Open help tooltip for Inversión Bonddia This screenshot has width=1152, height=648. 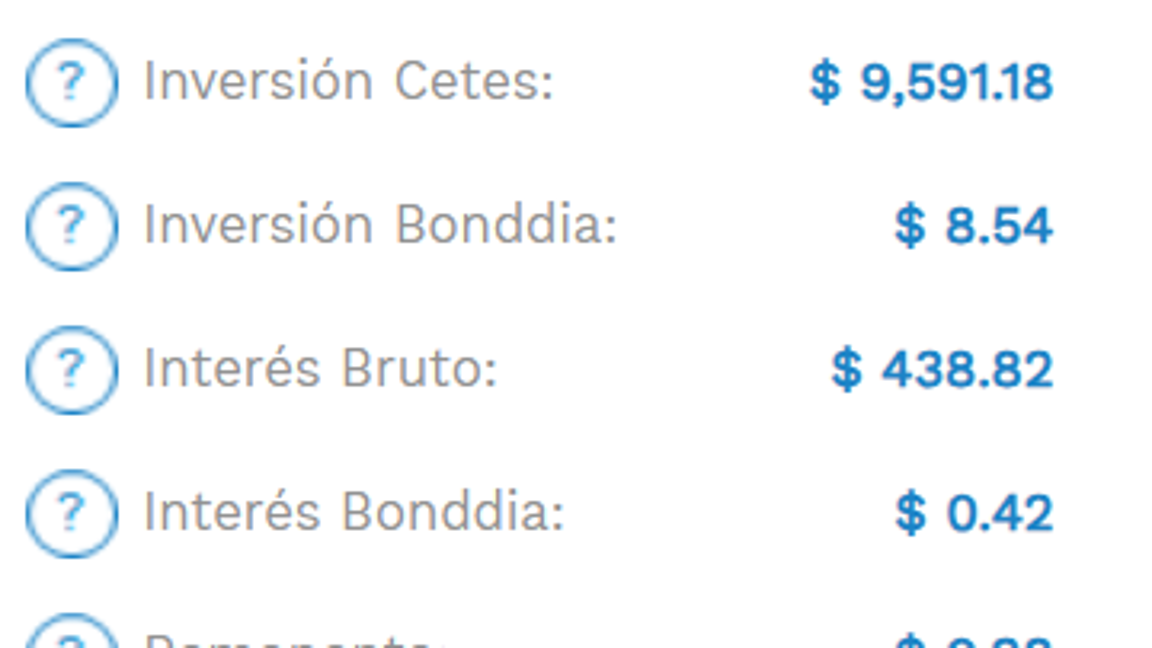[x=71, y=226]
